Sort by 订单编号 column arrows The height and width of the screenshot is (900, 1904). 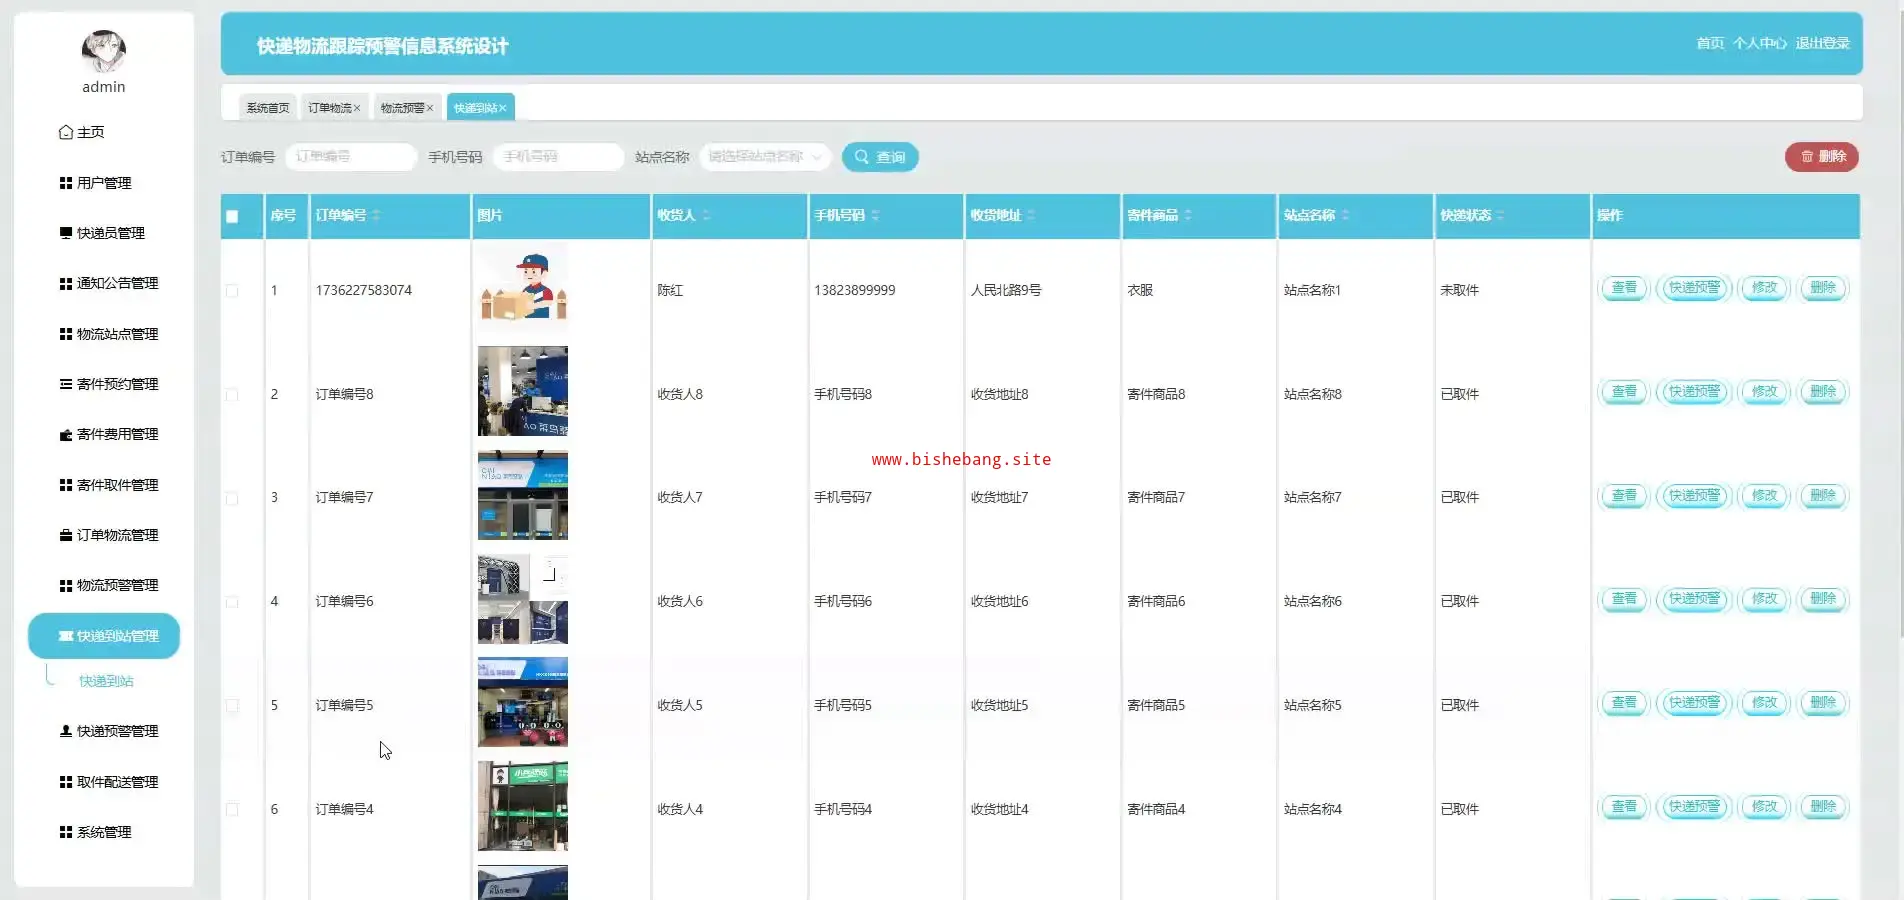(377, 215)
